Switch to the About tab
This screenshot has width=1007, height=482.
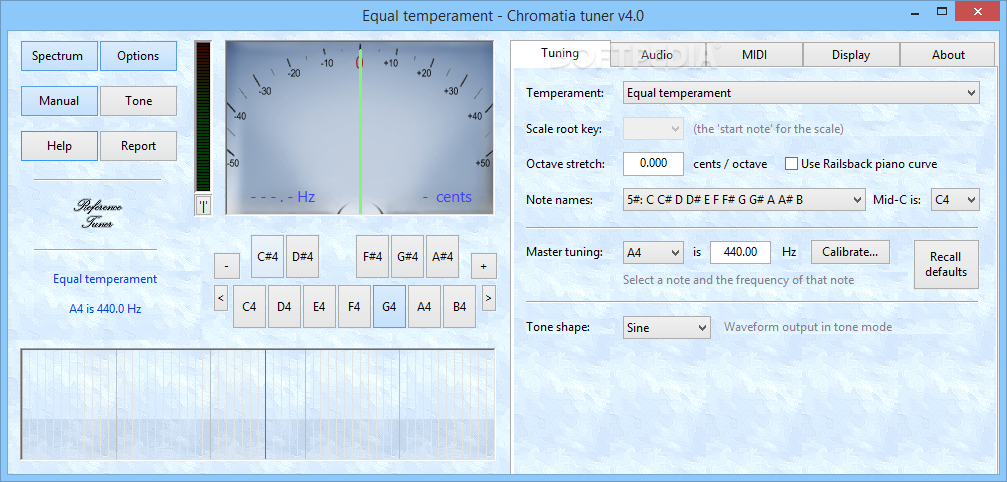[948, 55]
